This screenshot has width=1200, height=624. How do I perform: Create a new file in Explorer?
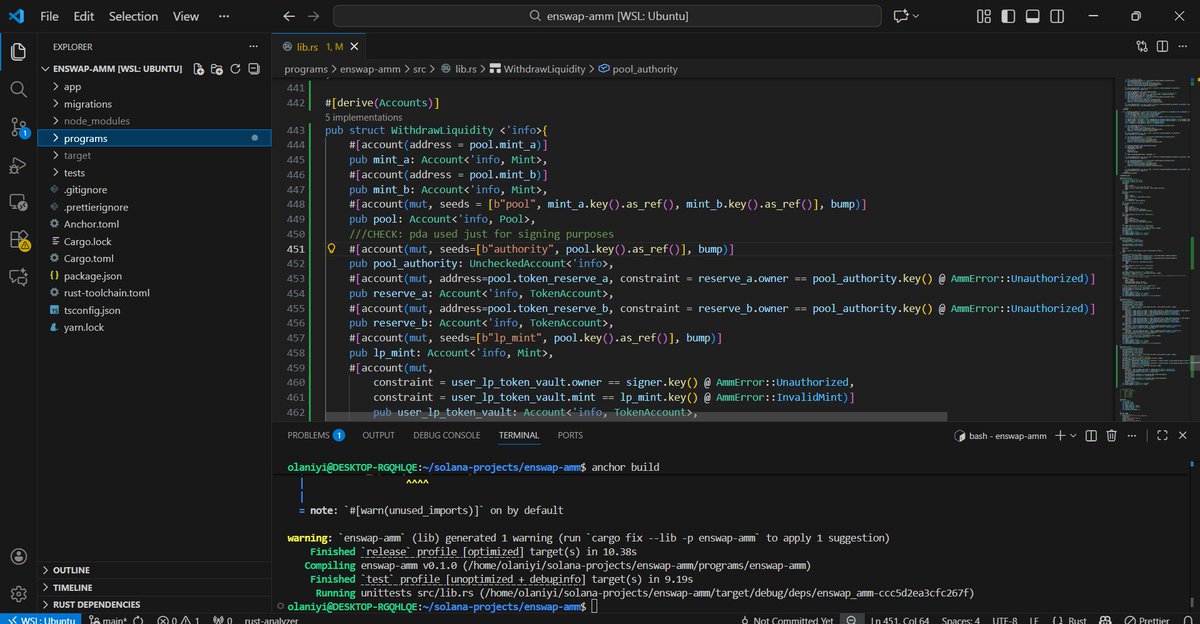(x=200, y=69)
